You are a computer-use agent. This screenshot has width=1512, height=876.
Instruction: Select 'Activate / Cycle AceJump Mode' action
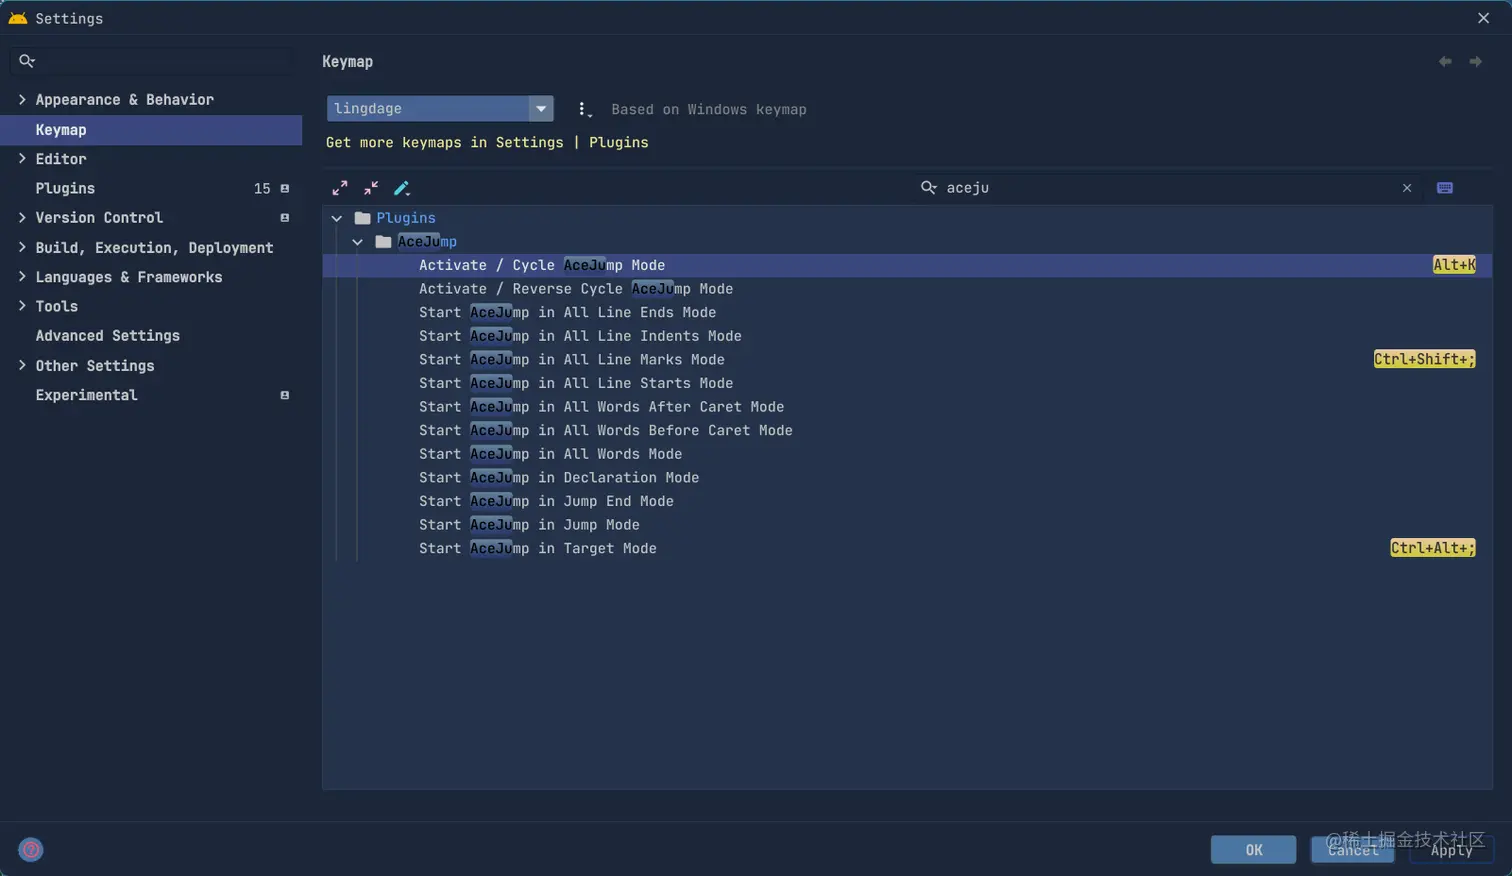(906, 265)
